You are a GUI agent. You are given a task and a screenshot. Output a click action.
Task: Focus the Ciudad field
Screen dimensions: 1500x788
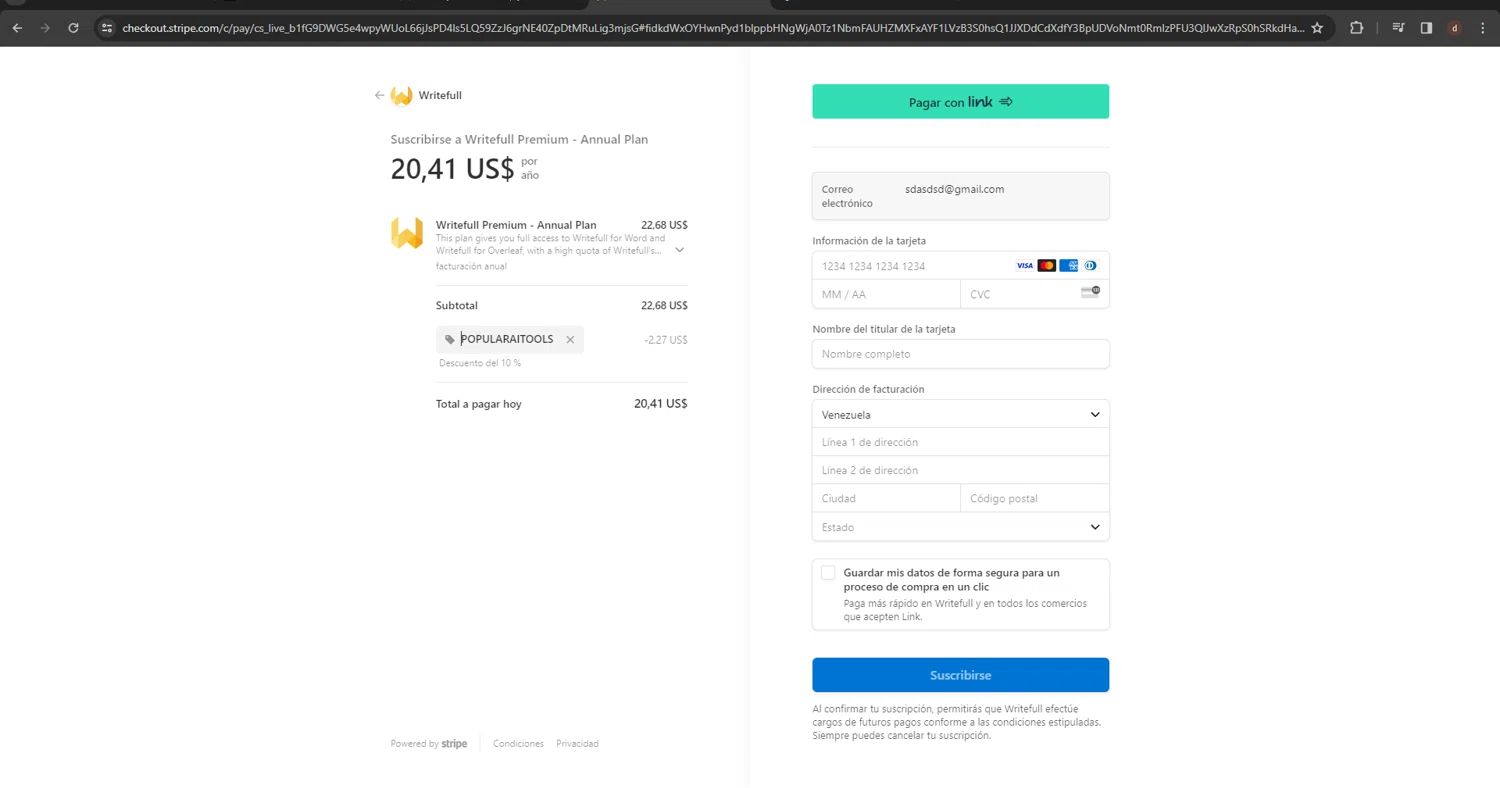(x=886, y=498)
